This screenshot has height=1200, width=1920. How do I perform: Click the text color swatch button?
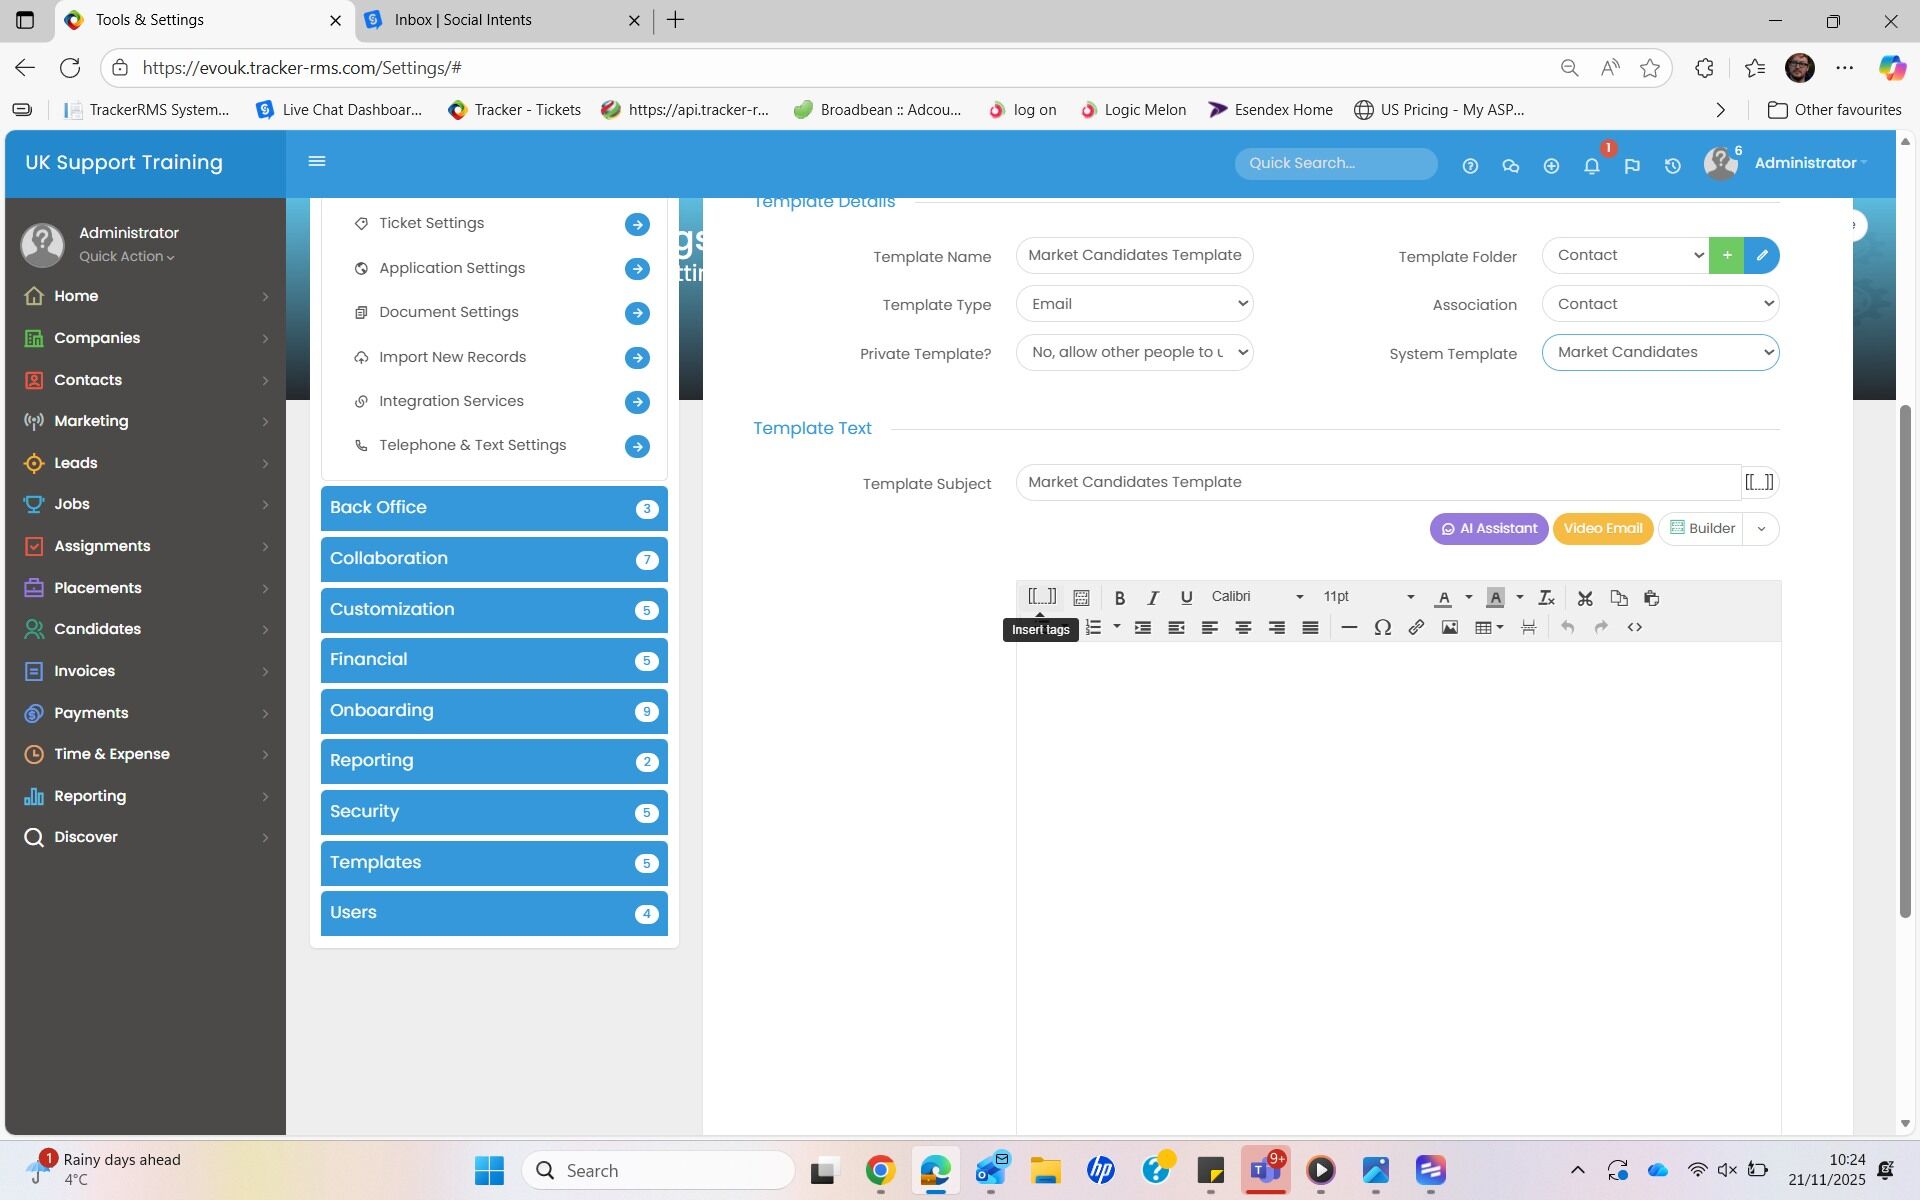1443,598
